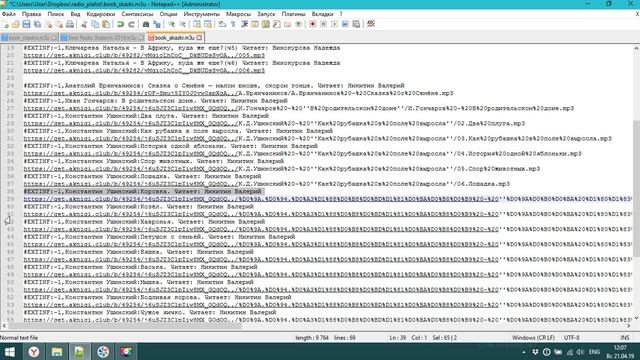Place cursor on line 38 Коровка entry

coord(142,191)
